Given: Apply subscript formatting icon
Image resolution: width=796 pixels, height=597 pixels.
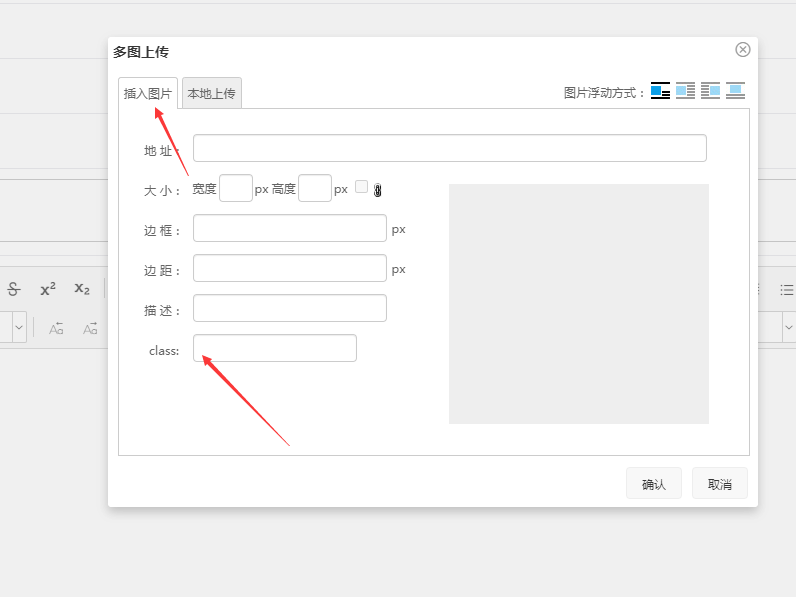Looking at the screenshot, I should (x=82, y=289).
